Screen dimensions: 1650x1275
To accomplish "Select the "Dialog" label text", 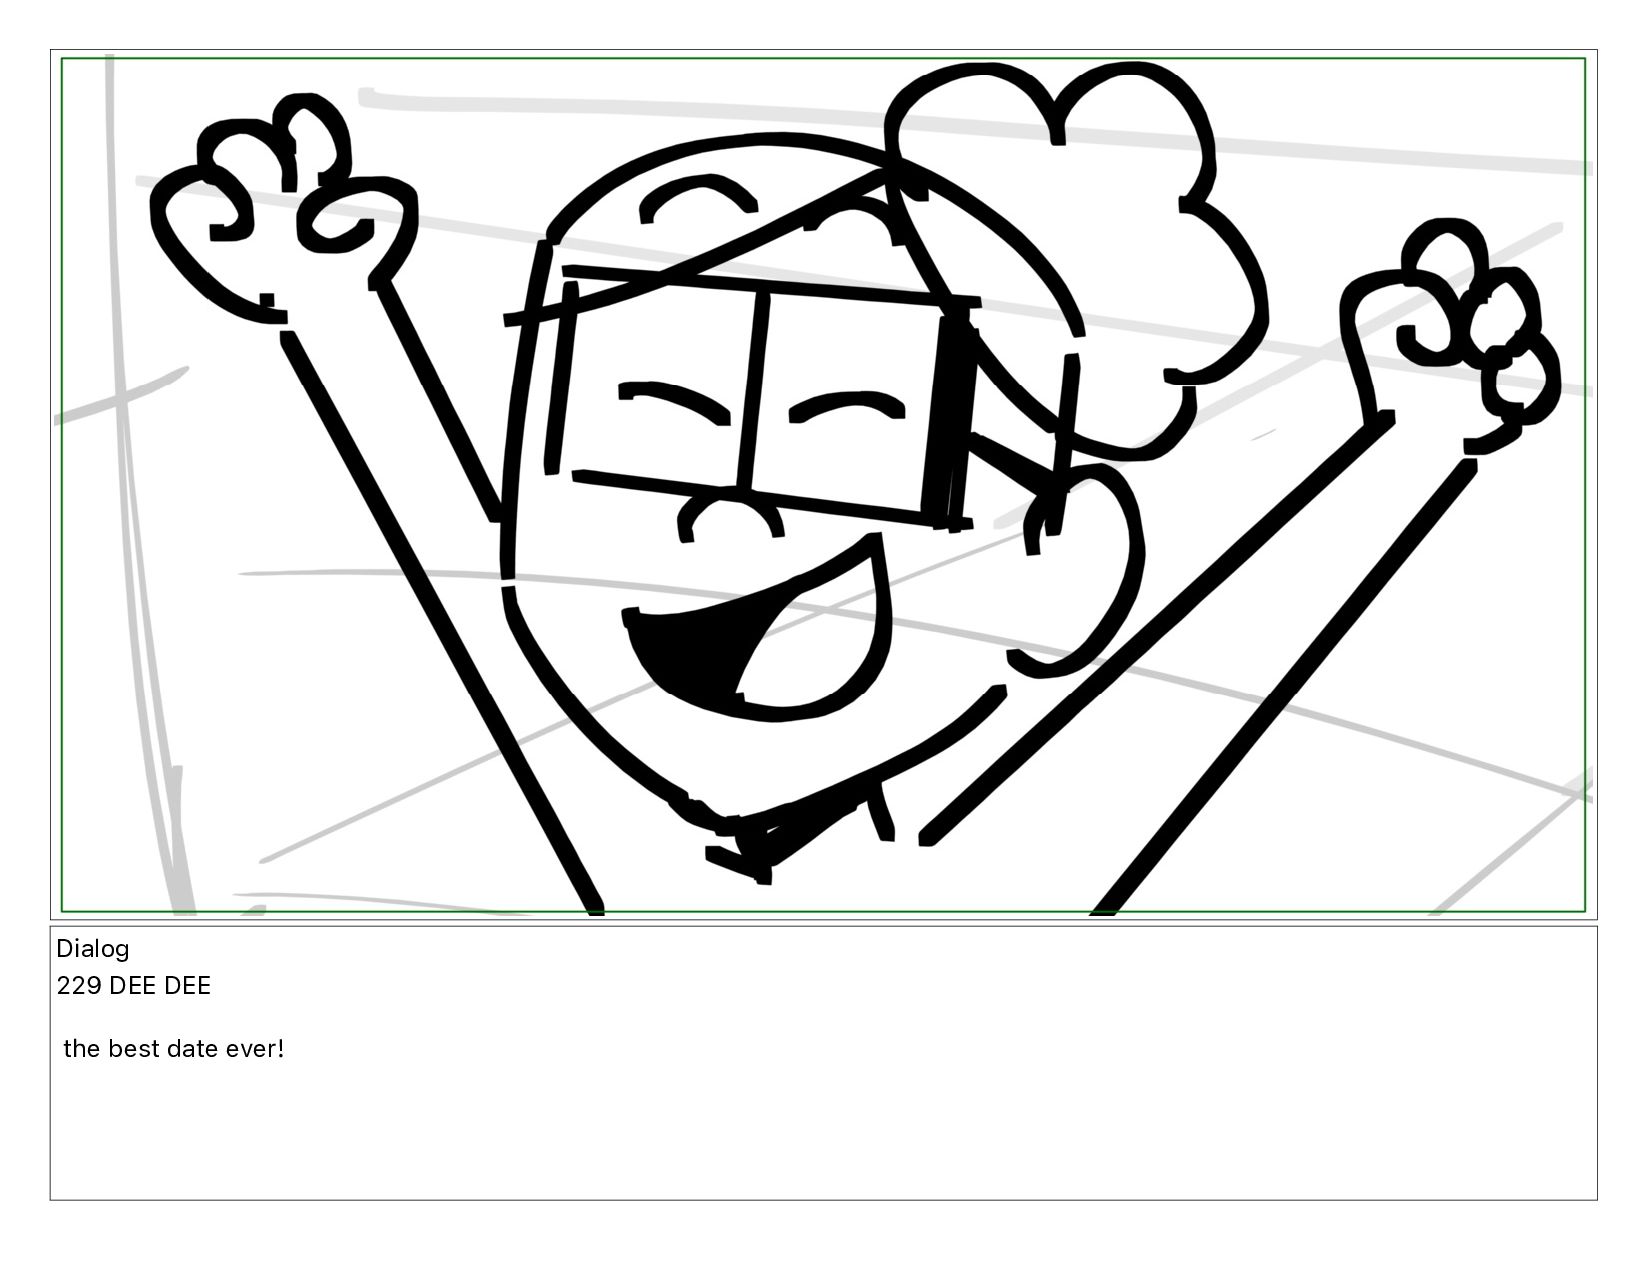I will click(x=93, y=949).
